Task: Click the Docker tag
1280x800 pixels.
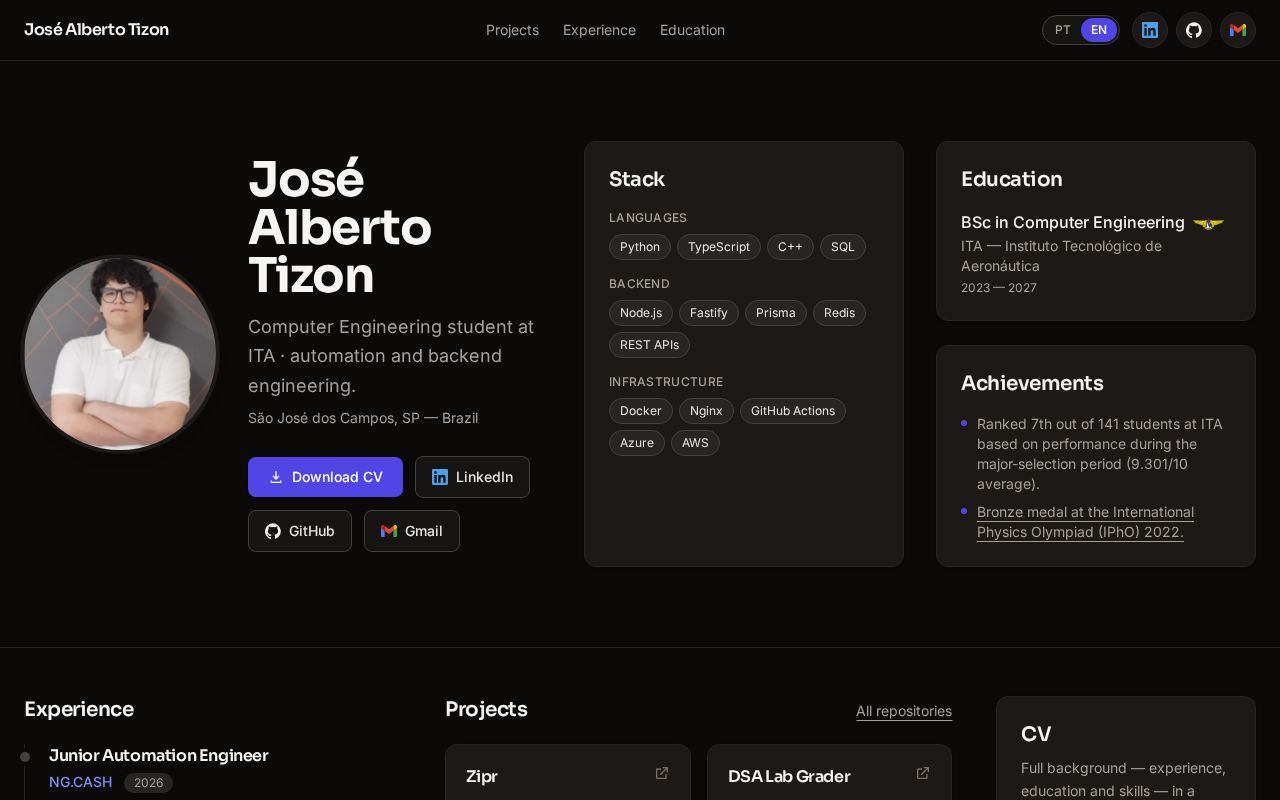Action: pos(641,411)
